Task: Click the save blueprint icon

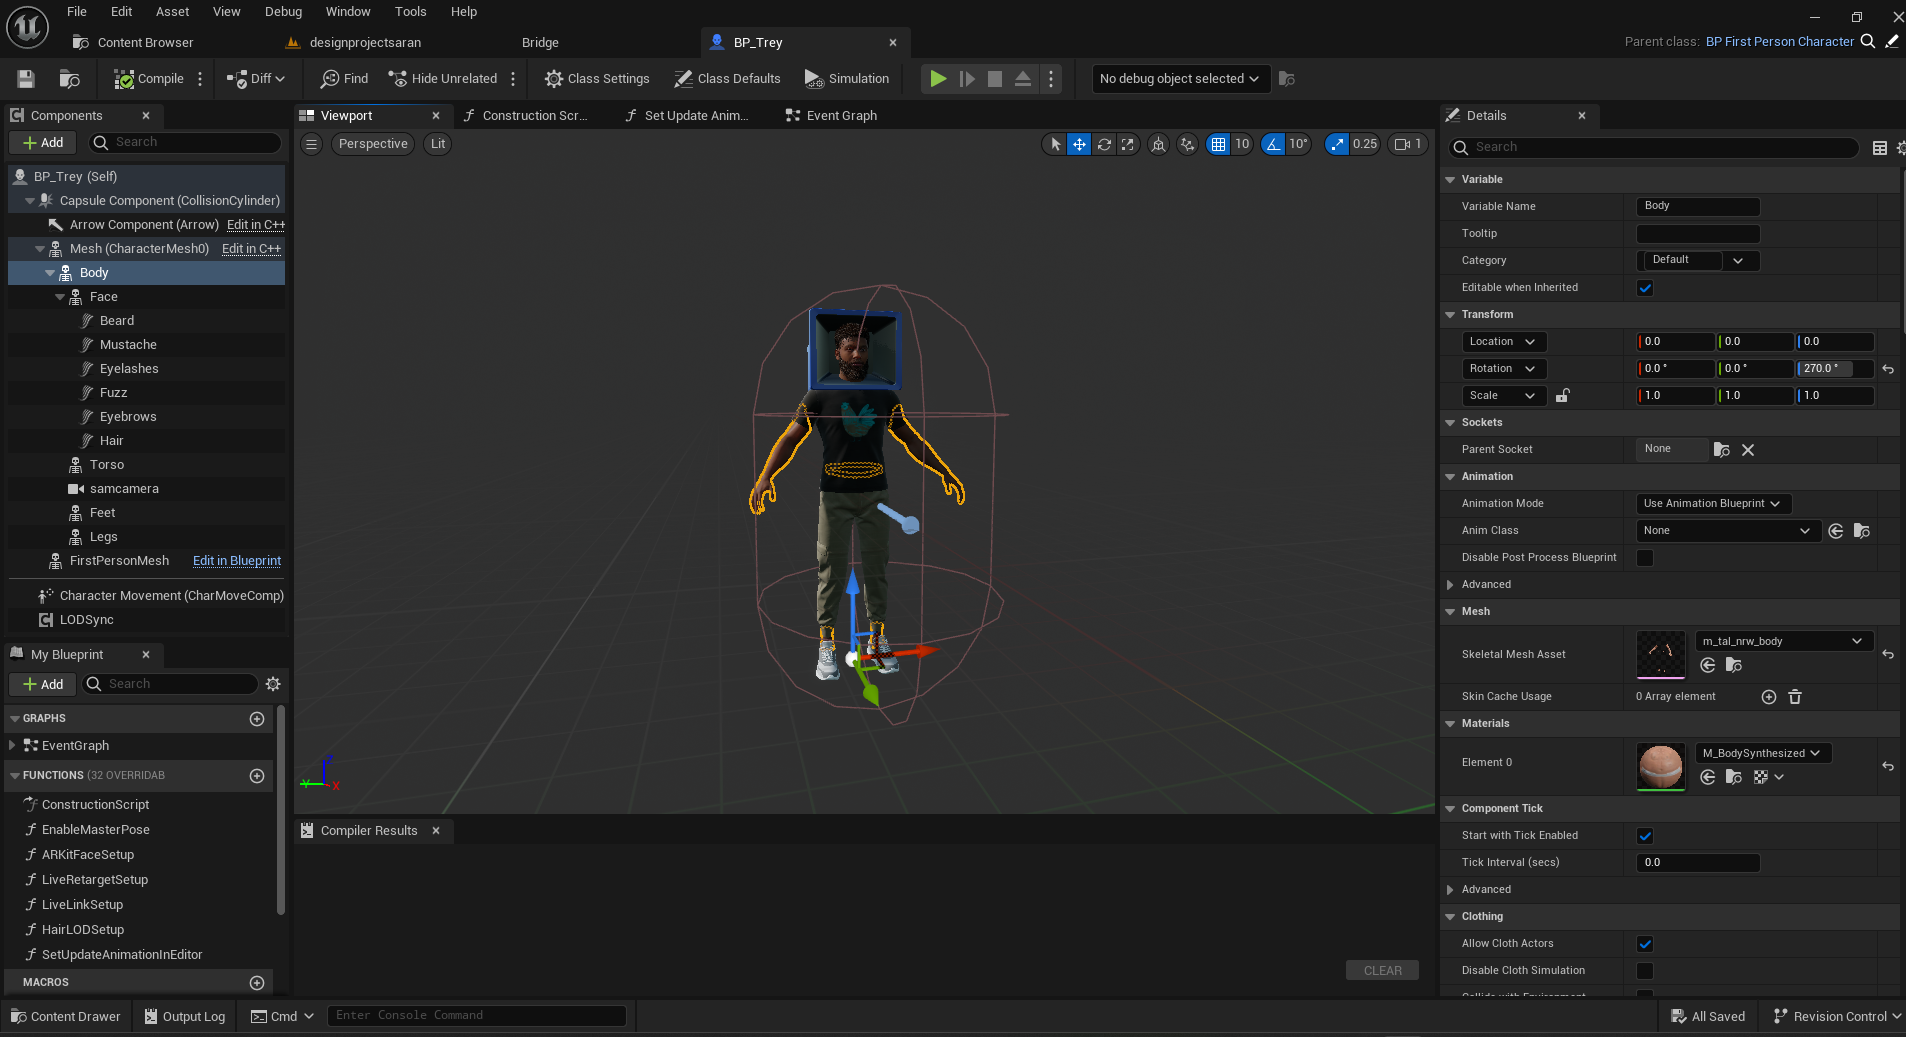Action: [x=26, y=79]
